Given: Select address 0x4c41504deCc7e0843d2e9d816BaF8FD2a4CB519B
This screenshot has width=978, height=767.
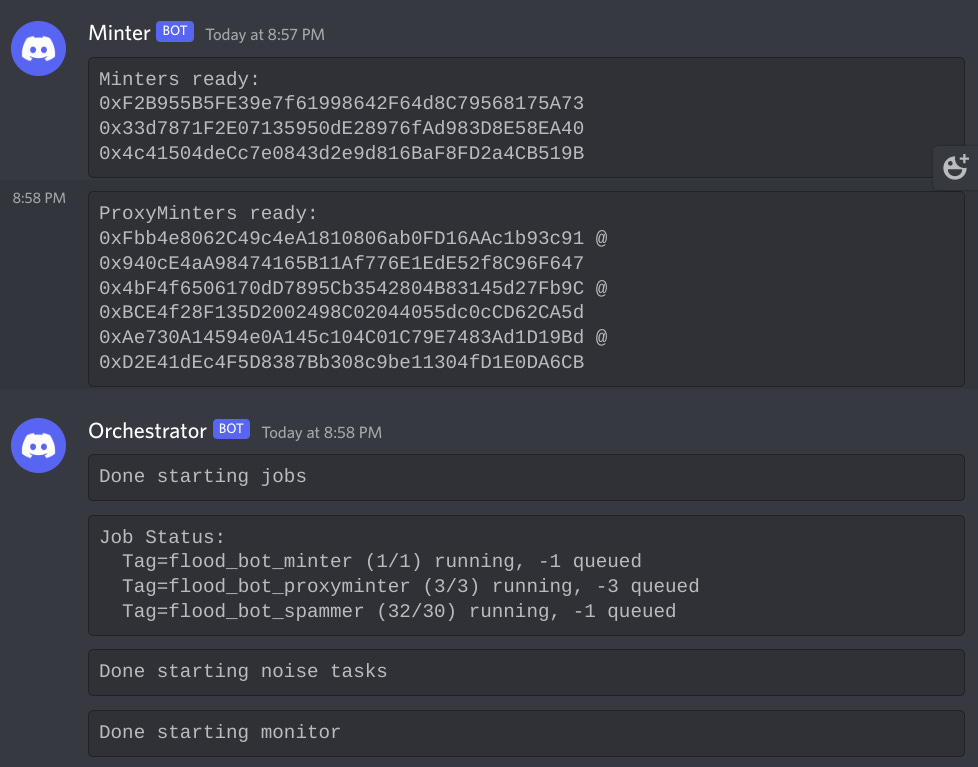Looking at the screenshot, I should pos(341,153).
